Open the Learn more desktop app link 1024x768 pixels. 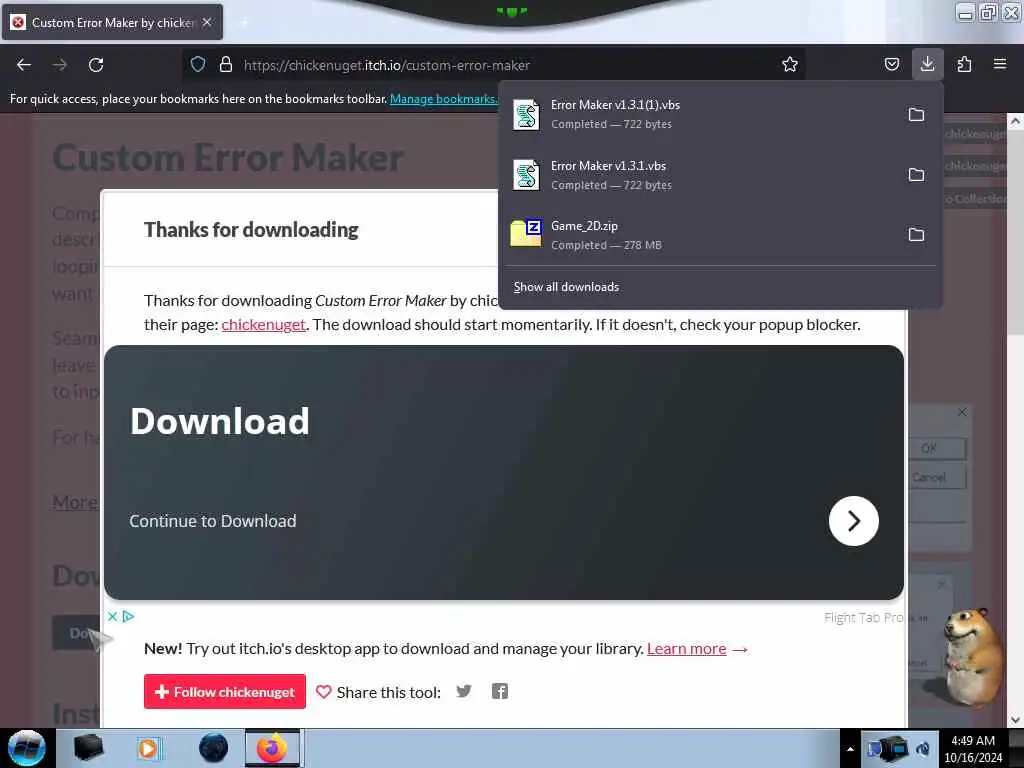pos(686,648)
